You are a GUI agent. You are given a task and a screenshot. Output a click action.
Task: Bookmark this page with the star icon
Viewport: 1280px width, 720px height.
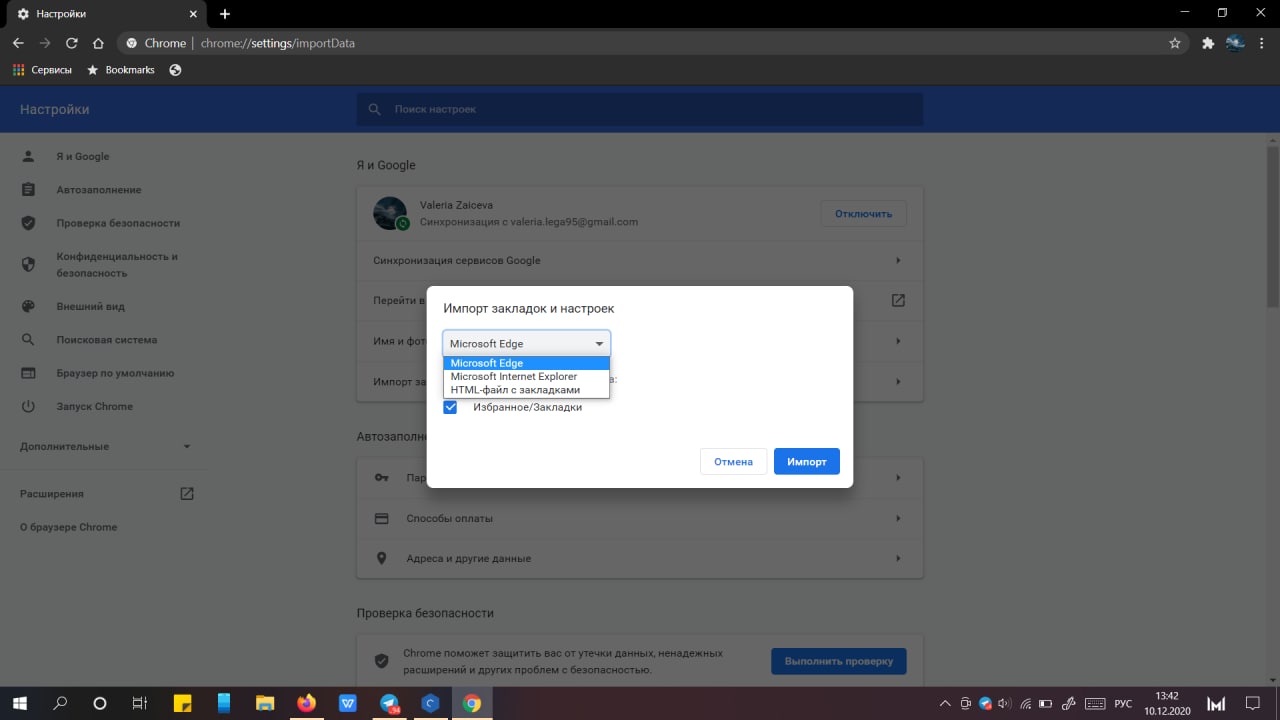(x=1175, y=43)
